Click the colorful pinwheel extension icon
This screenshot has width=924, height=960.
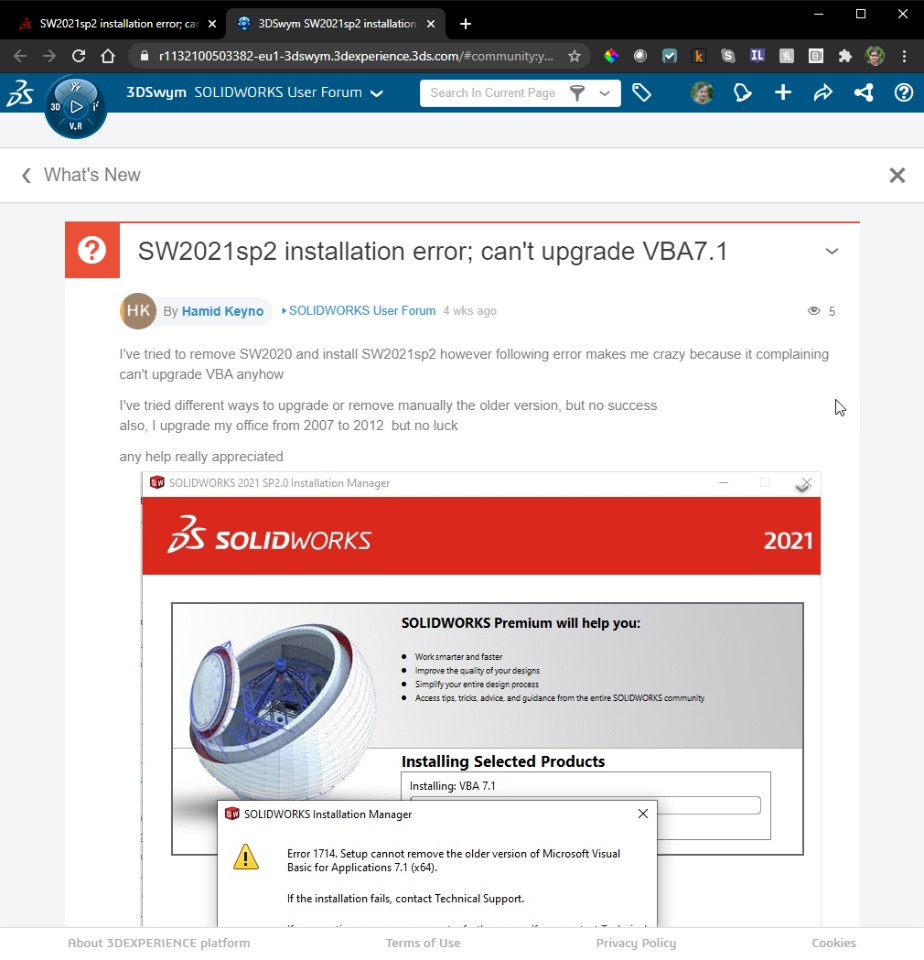[x=610, y=56]
